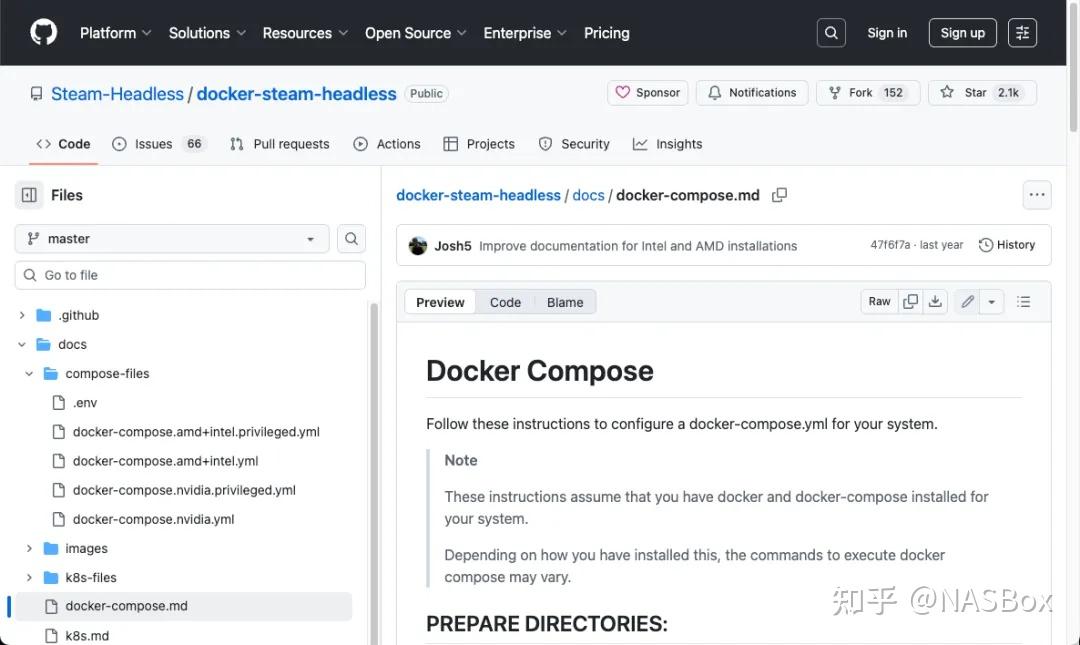Open the header appearance settings icon
The image size is (1080, 645).
point(1022,32)
